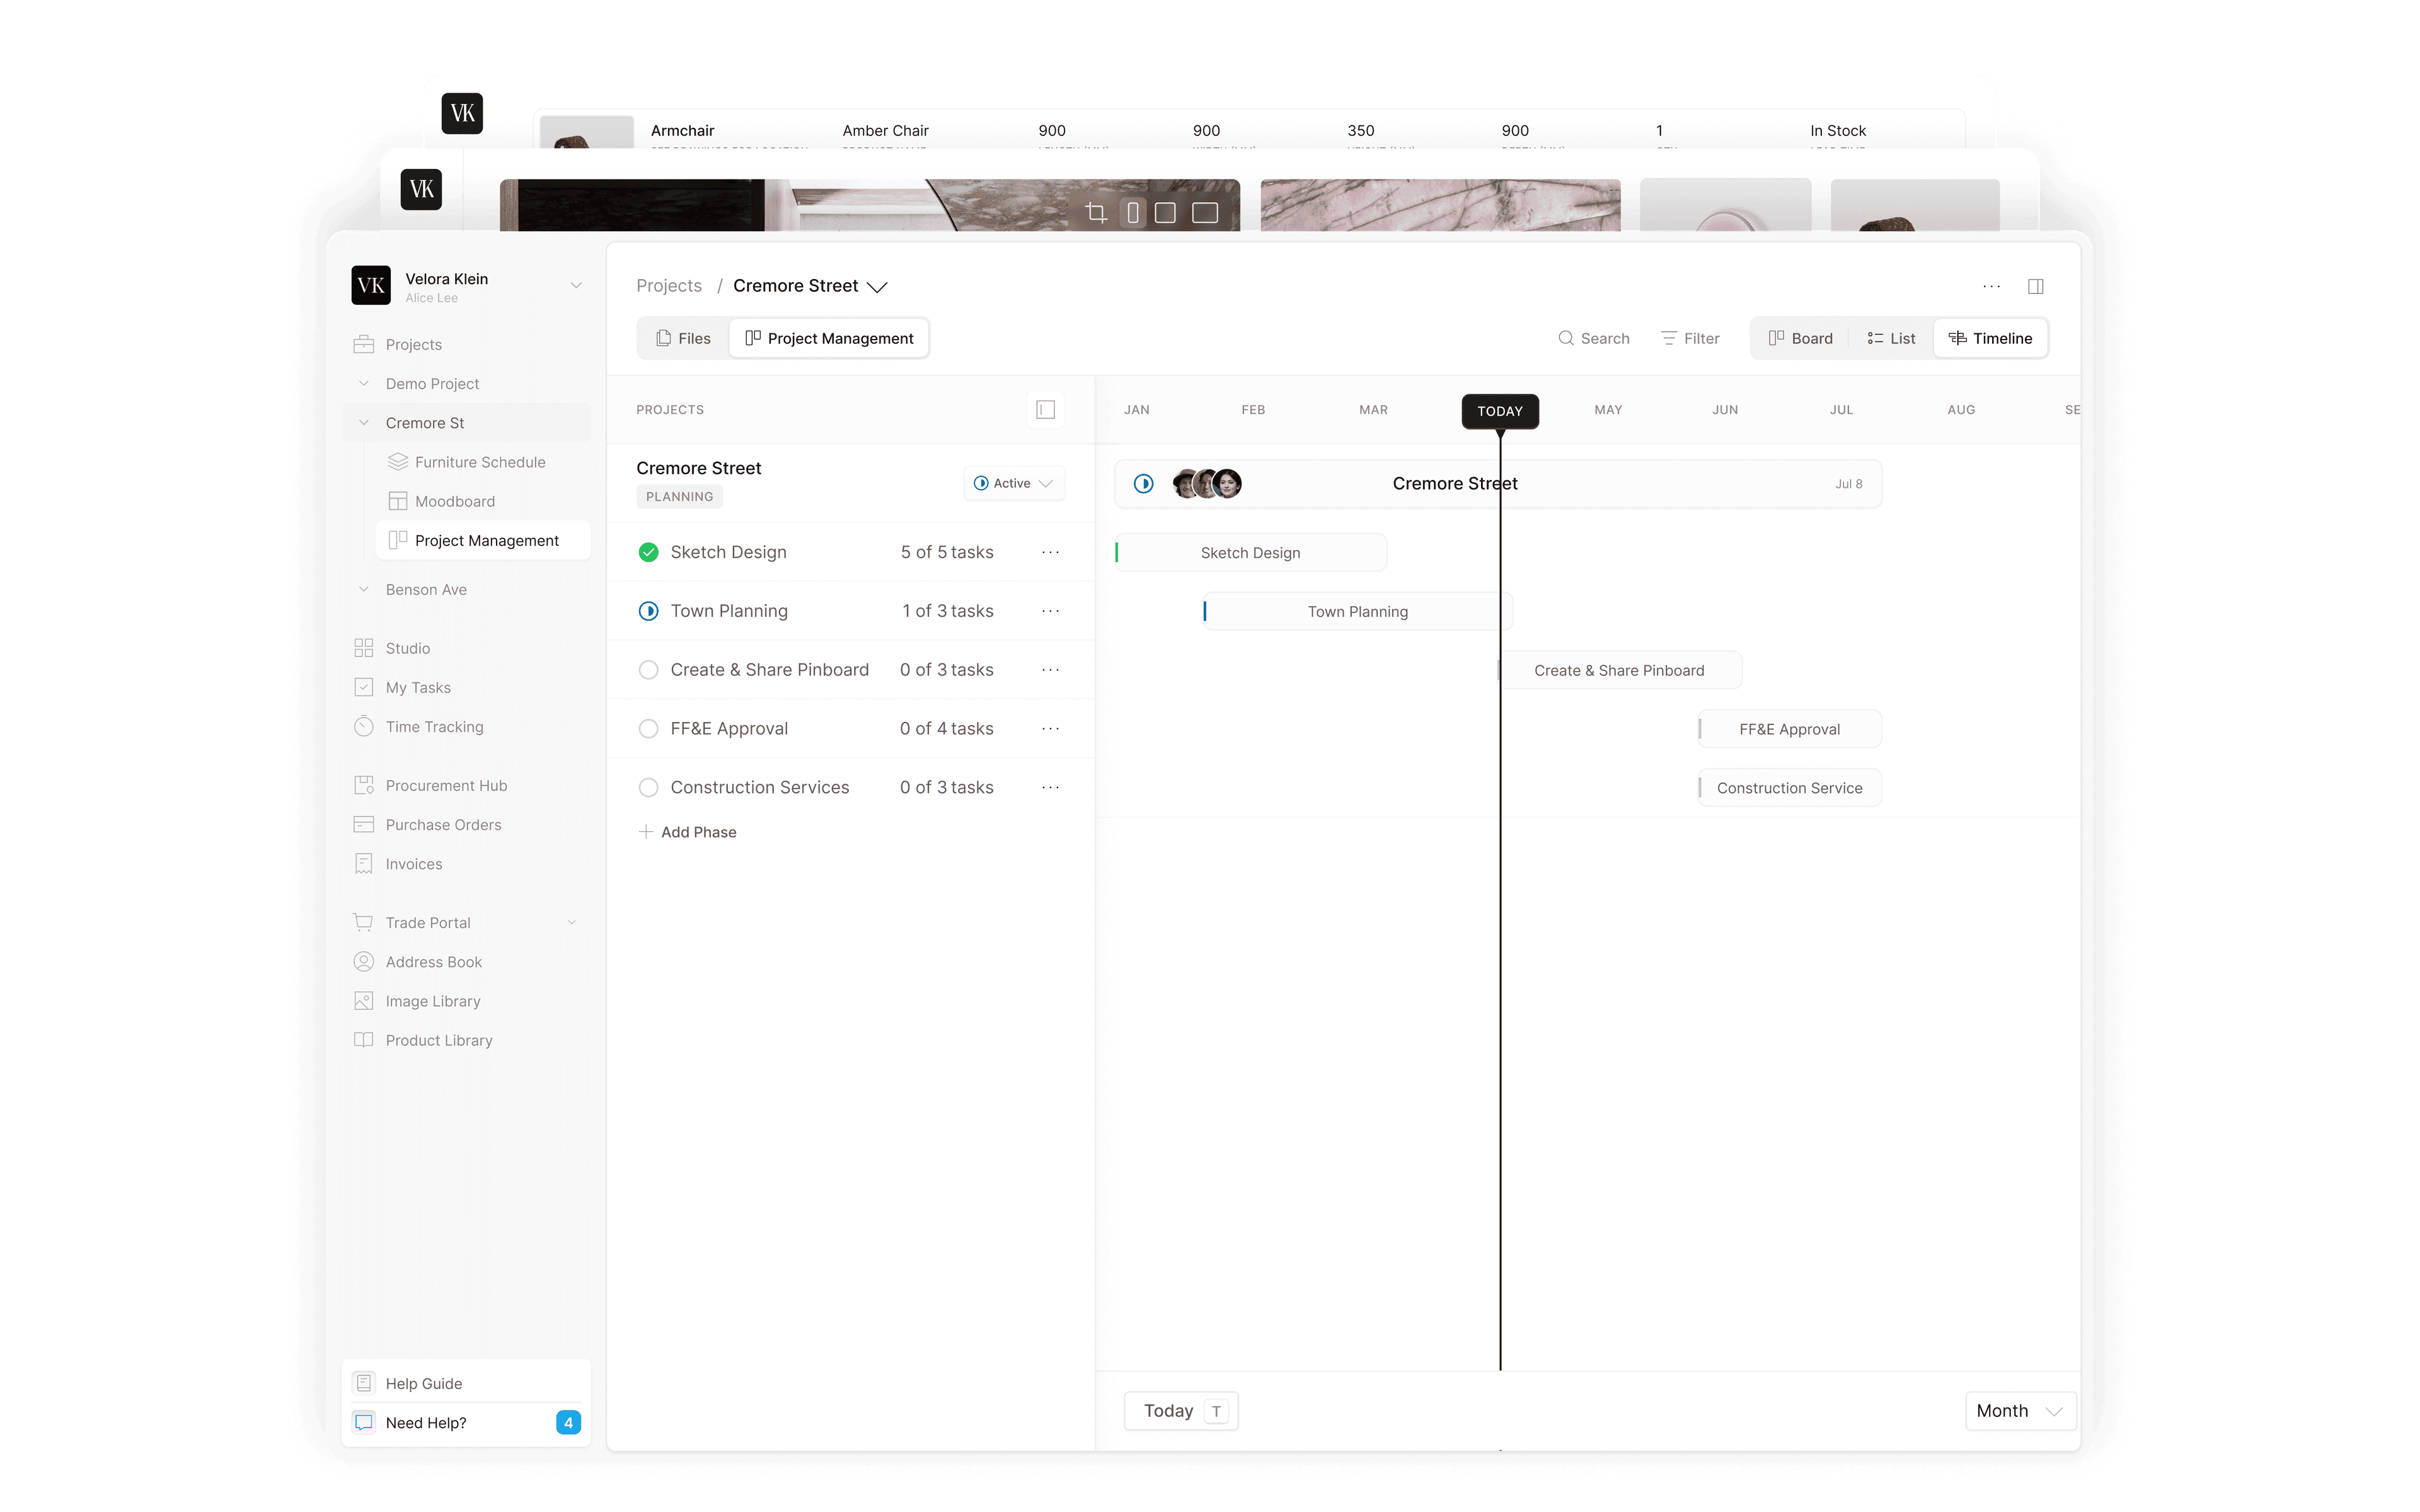2420x1512 pixels.
Task: Open the Active status dropdown
Action: click(x=1014, y=483)
